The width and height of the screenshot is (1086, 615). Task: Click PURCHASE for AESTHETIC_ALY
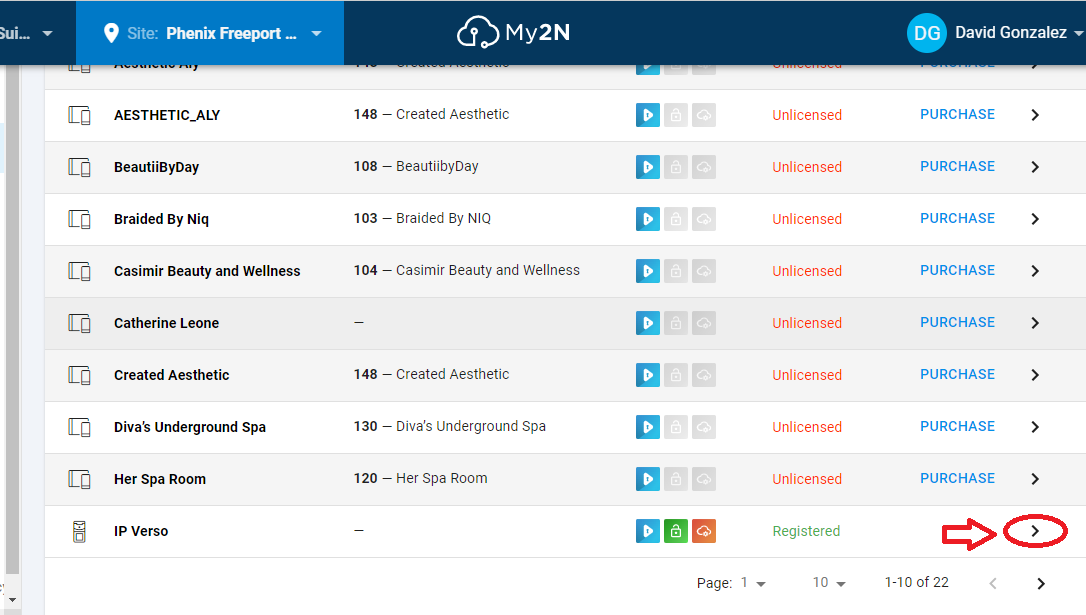point(957,114)
